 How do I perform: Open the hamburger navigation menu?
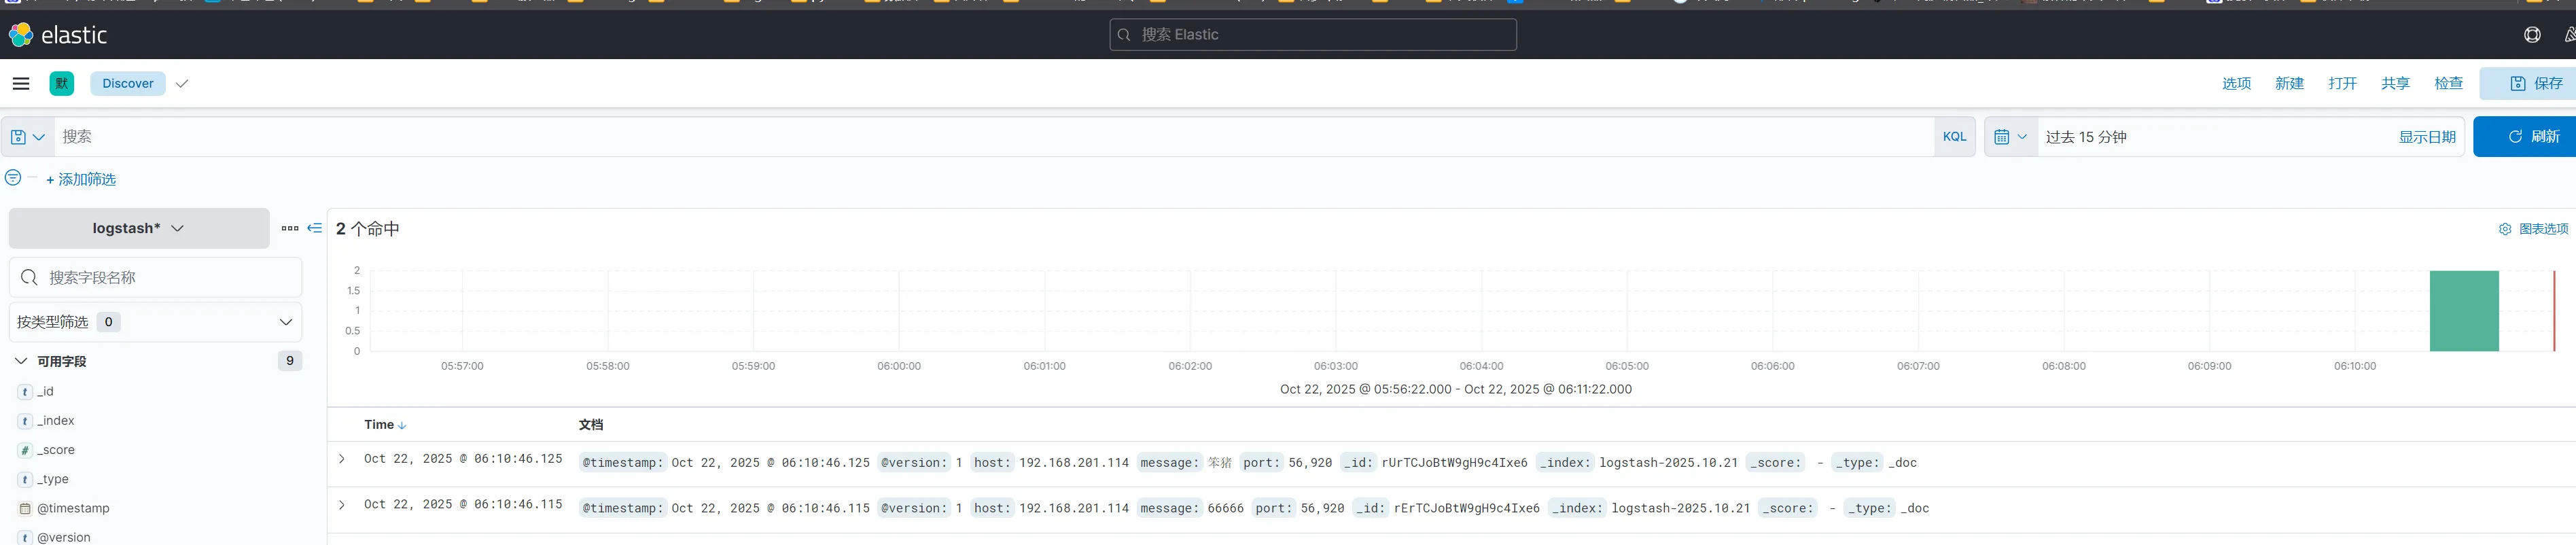(x=21, y=84)
